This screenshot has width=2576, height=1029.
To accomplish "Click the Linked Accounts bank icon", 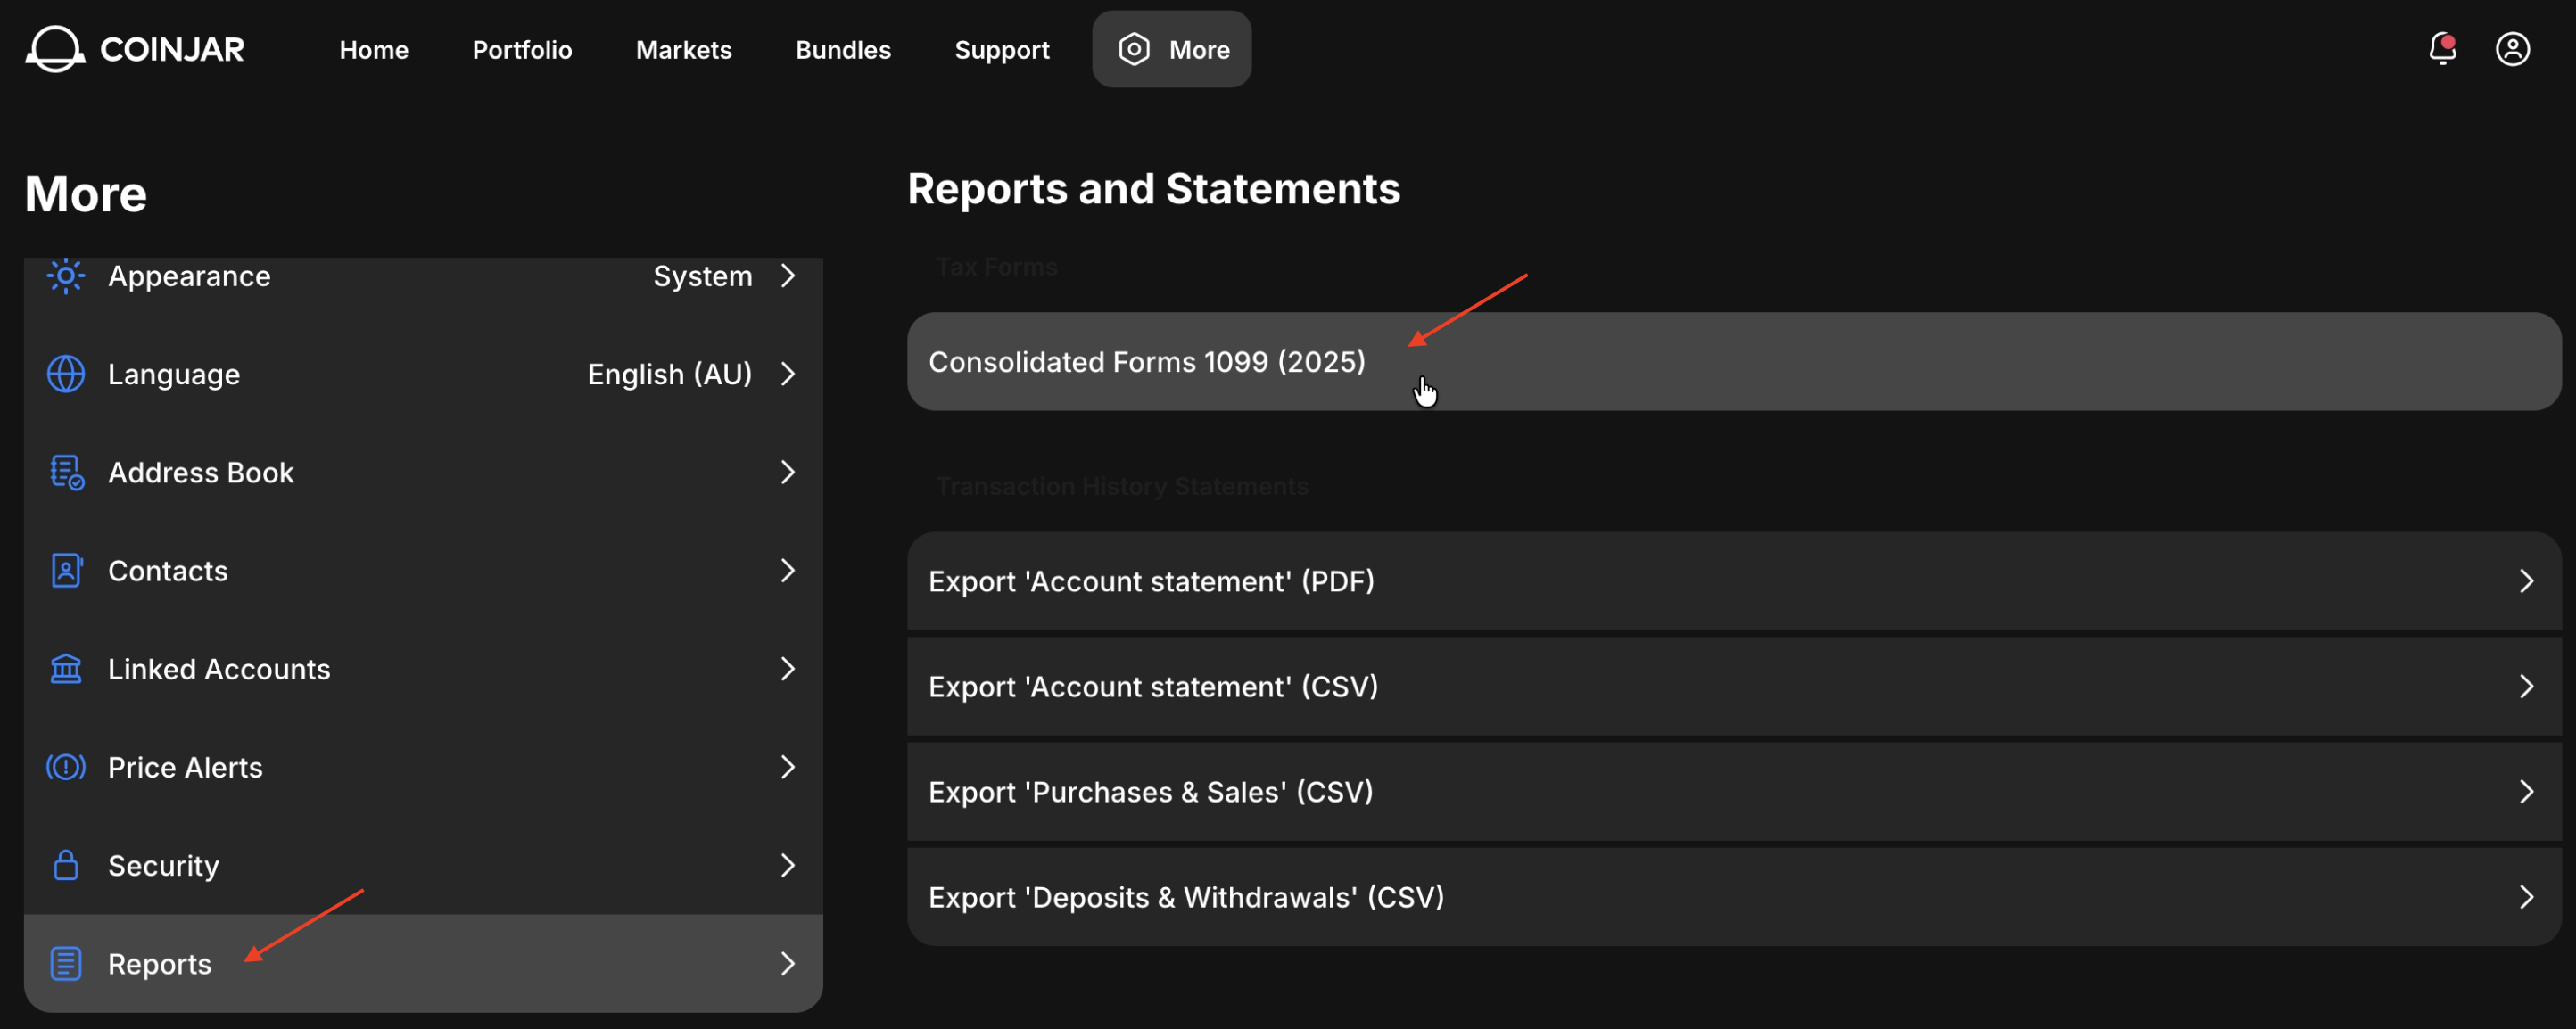I will [66, 669].
